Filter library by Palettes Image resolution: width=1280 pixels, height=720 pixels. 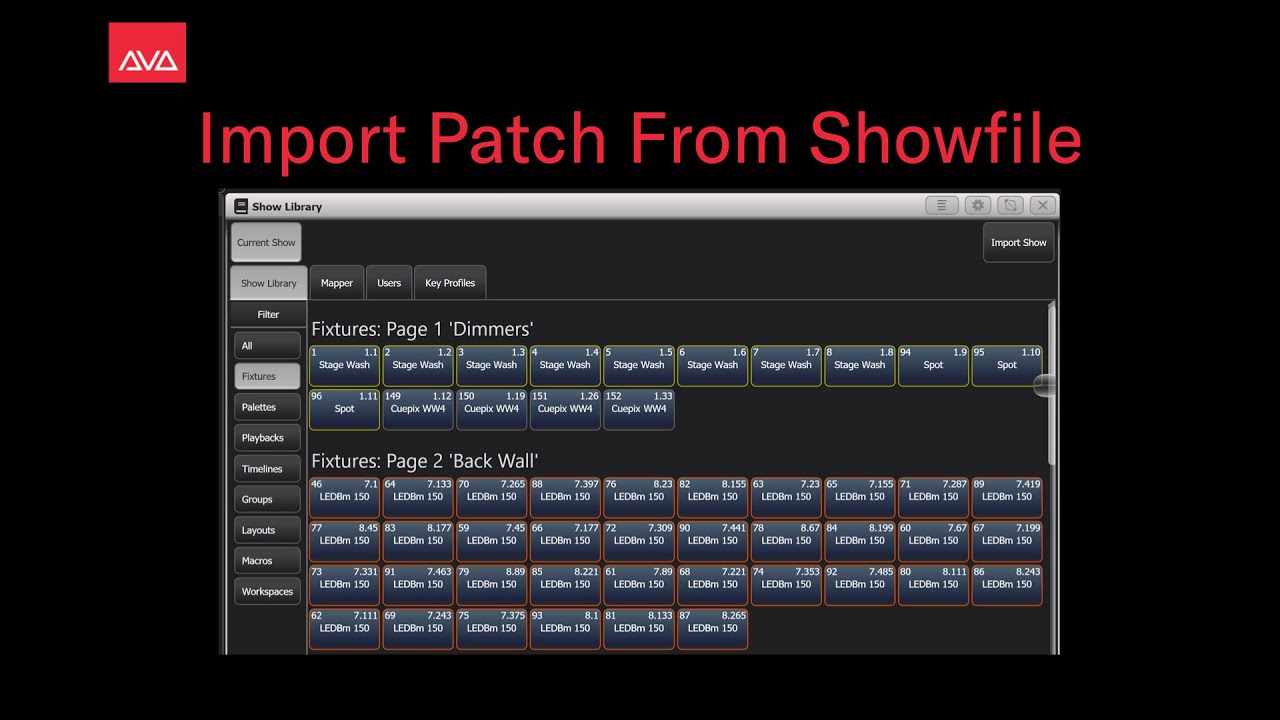coord(267,407)
